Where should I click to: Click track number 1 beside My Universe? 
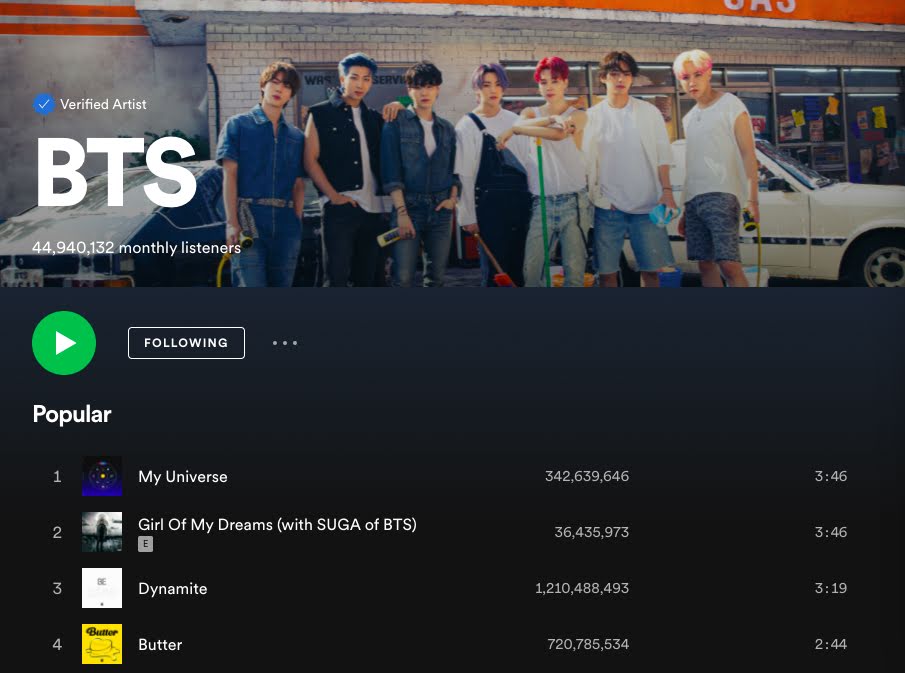click(x=57, y=476)
